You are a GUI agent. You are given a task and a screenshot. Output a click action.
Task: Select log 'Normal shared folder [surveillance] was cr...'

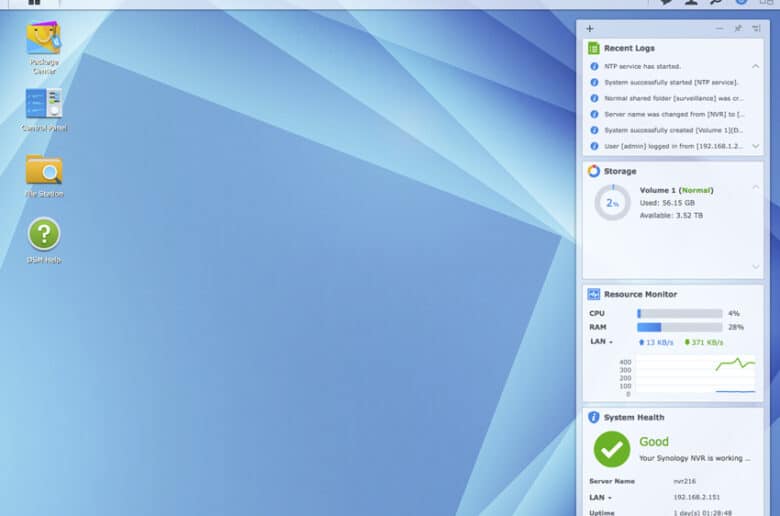674,98
